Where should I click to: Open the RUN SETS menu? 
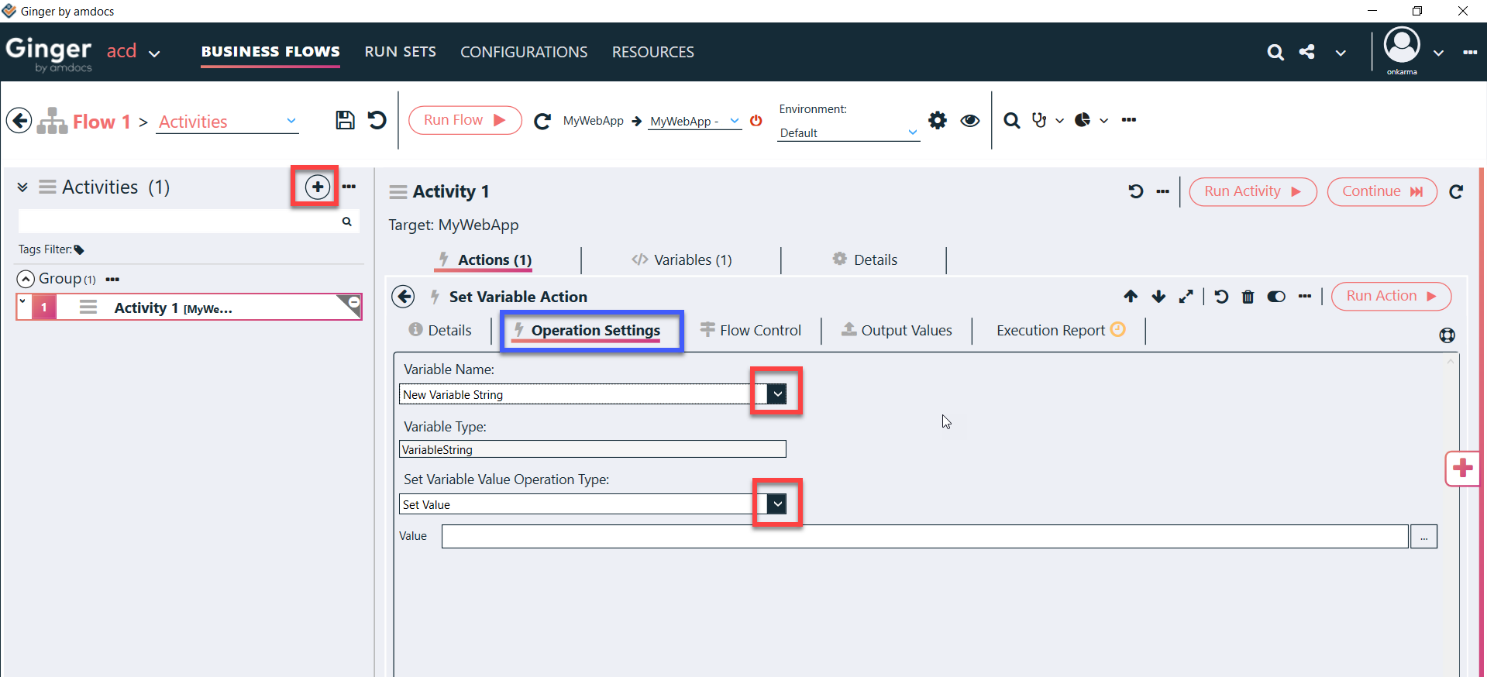point(400,52)
